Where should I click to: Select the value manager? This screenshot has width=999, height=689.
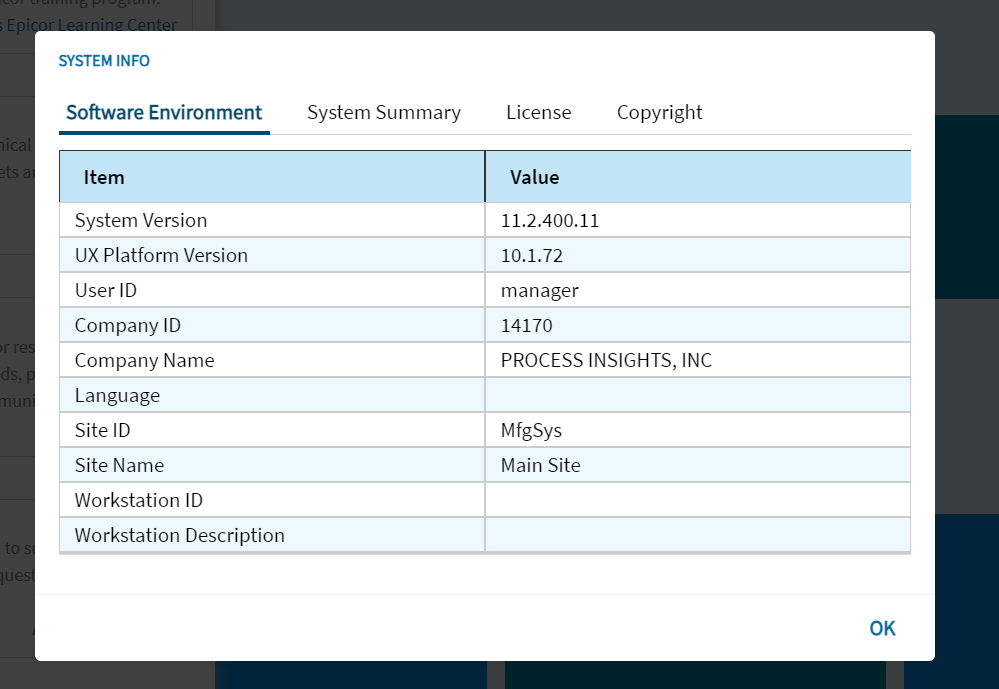540,291
